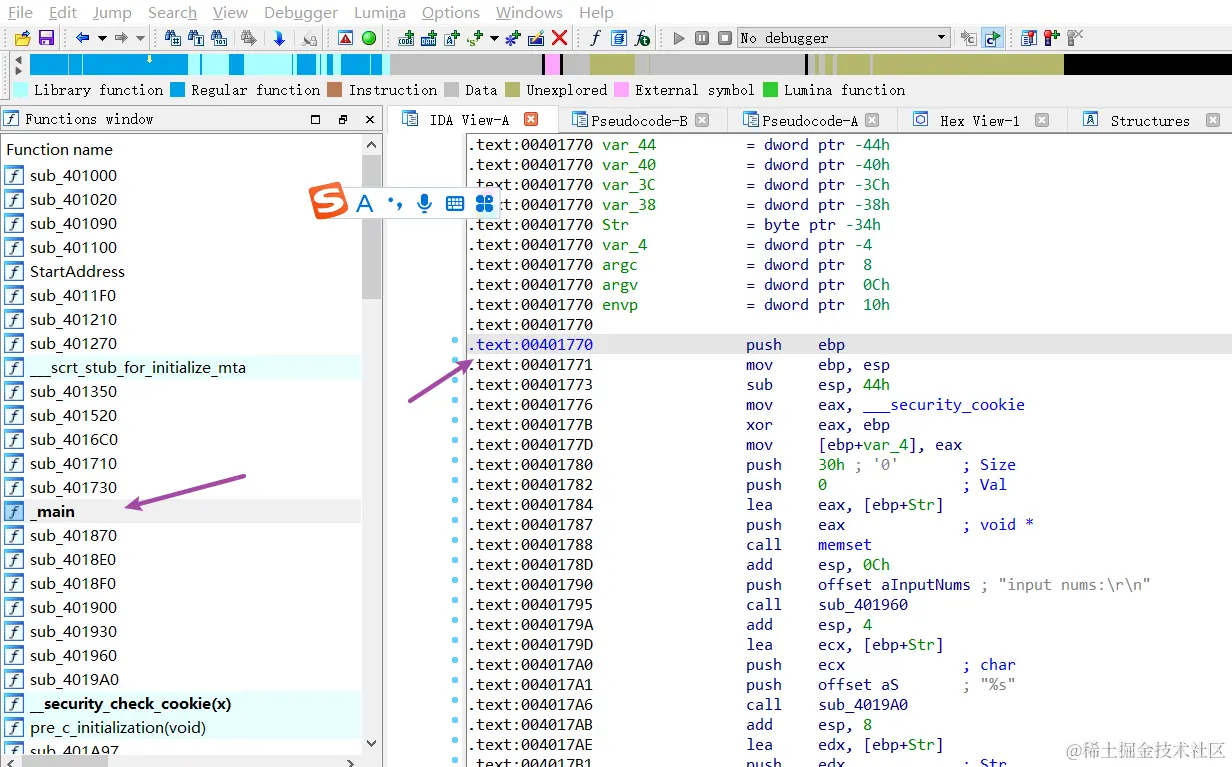Viewport: 1232px width, 767px height.
Task: Click the Open file toolbar icon
Action: click(x=22, y=38)
